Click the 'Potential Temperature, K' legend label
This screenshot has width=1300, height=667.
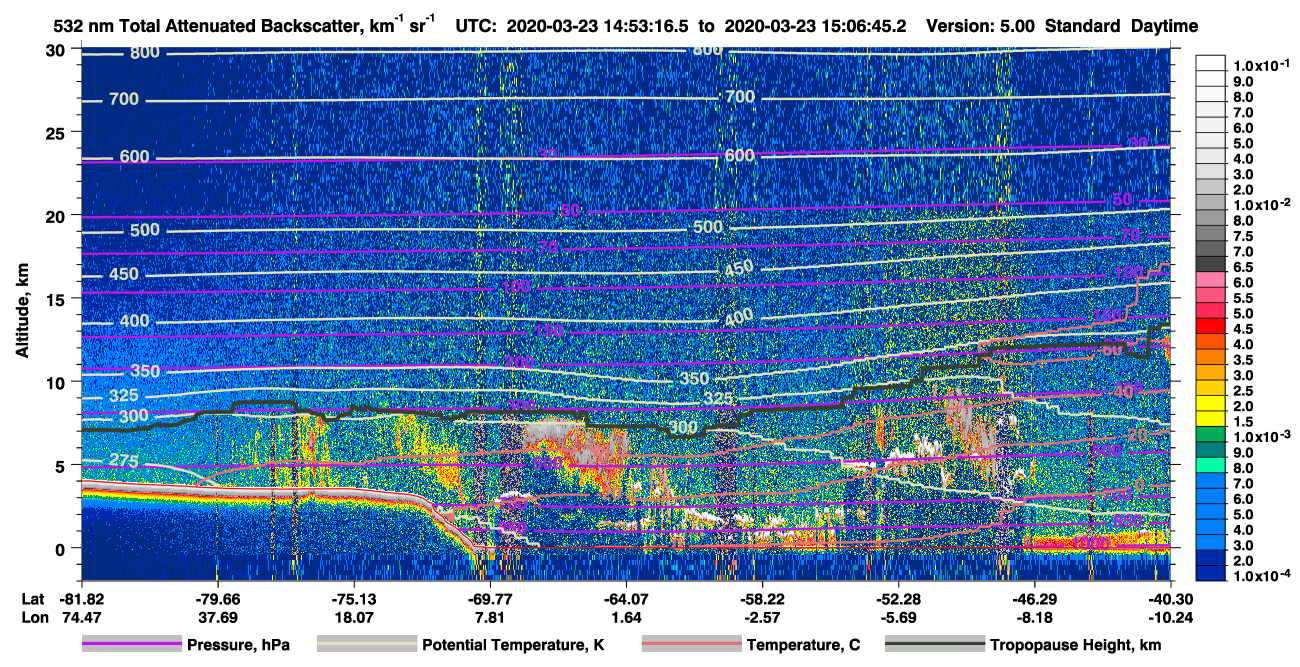pyautogui.click(x=513, y=645)
